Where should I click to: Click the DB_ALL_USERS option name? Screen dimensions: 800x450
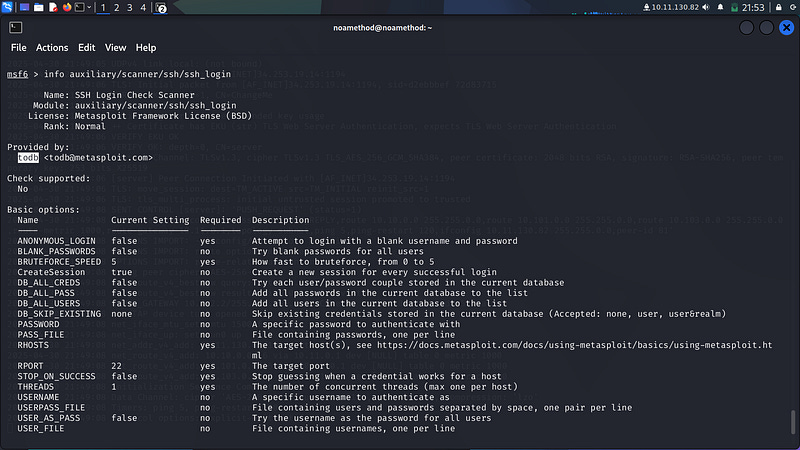click(49, 304)
